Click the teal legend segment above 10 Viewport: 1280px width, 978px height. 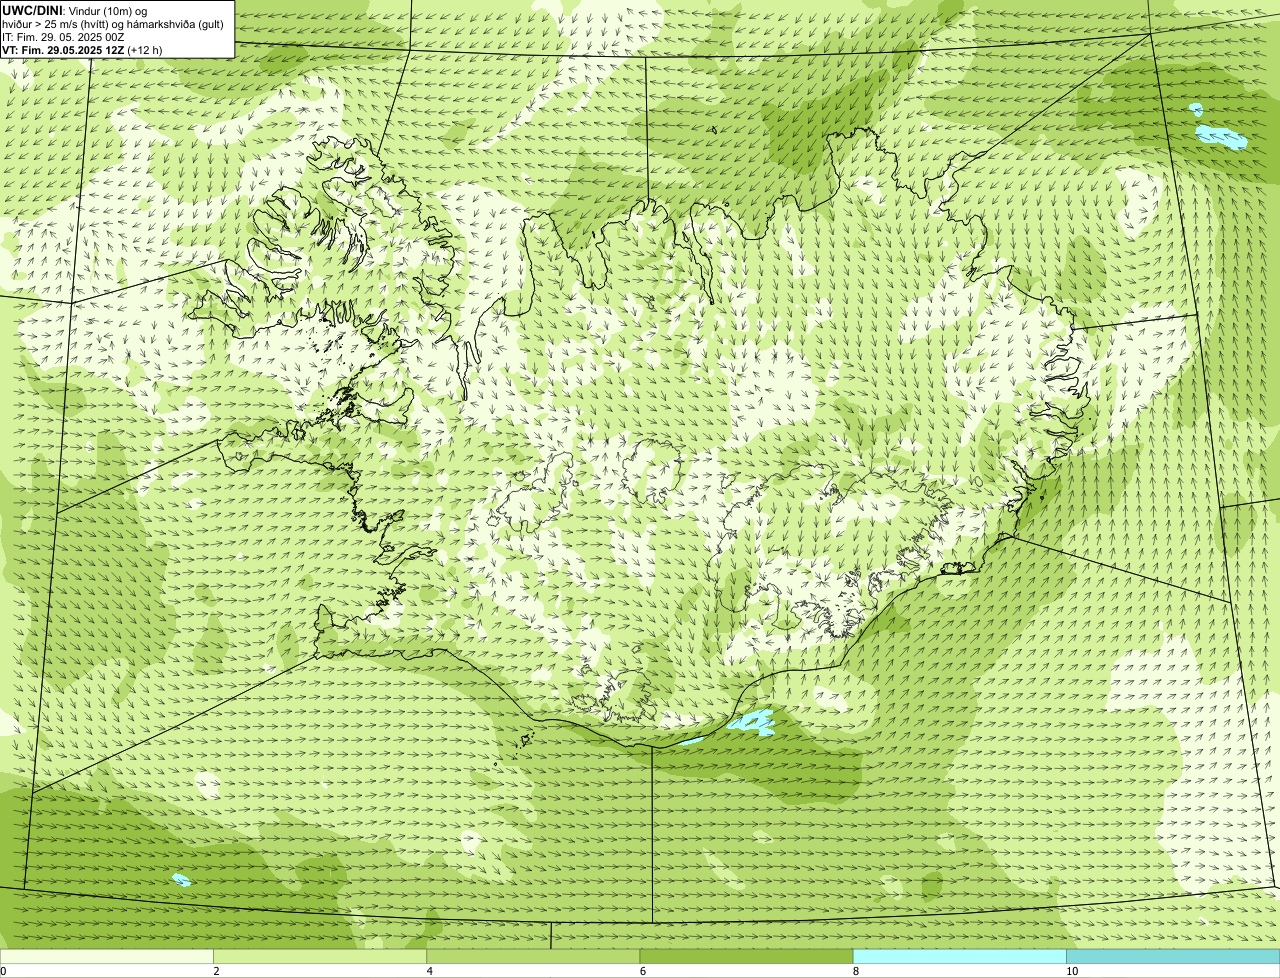pos(1173,956)
